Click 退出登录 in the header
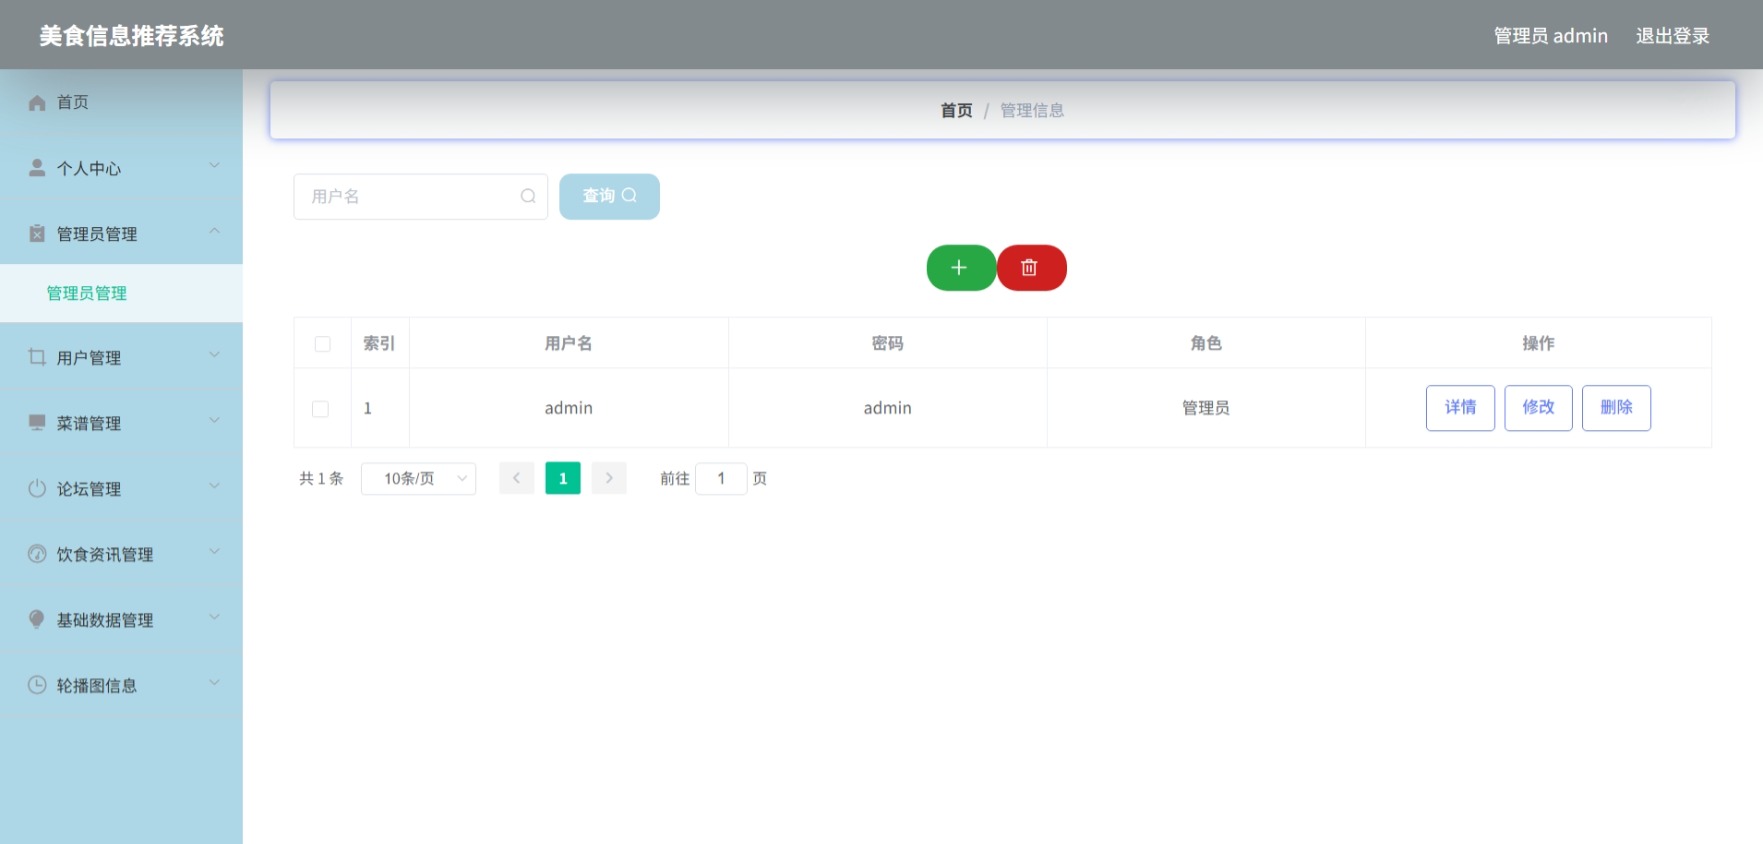This screenshot has width=1763, height=844. [1672, 36]
